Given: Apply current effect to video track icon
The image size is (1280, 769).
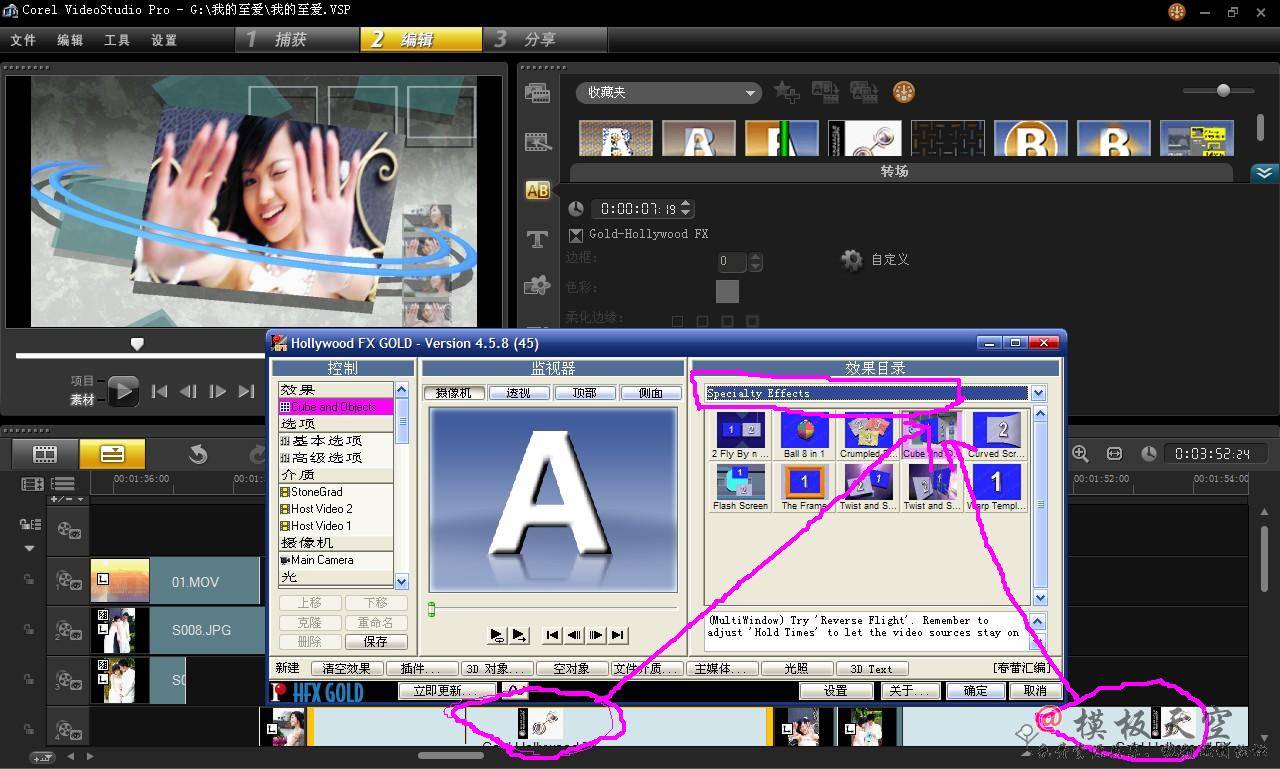Looking at the screenshot, I should pyautogui.click(x=825, y=92).
